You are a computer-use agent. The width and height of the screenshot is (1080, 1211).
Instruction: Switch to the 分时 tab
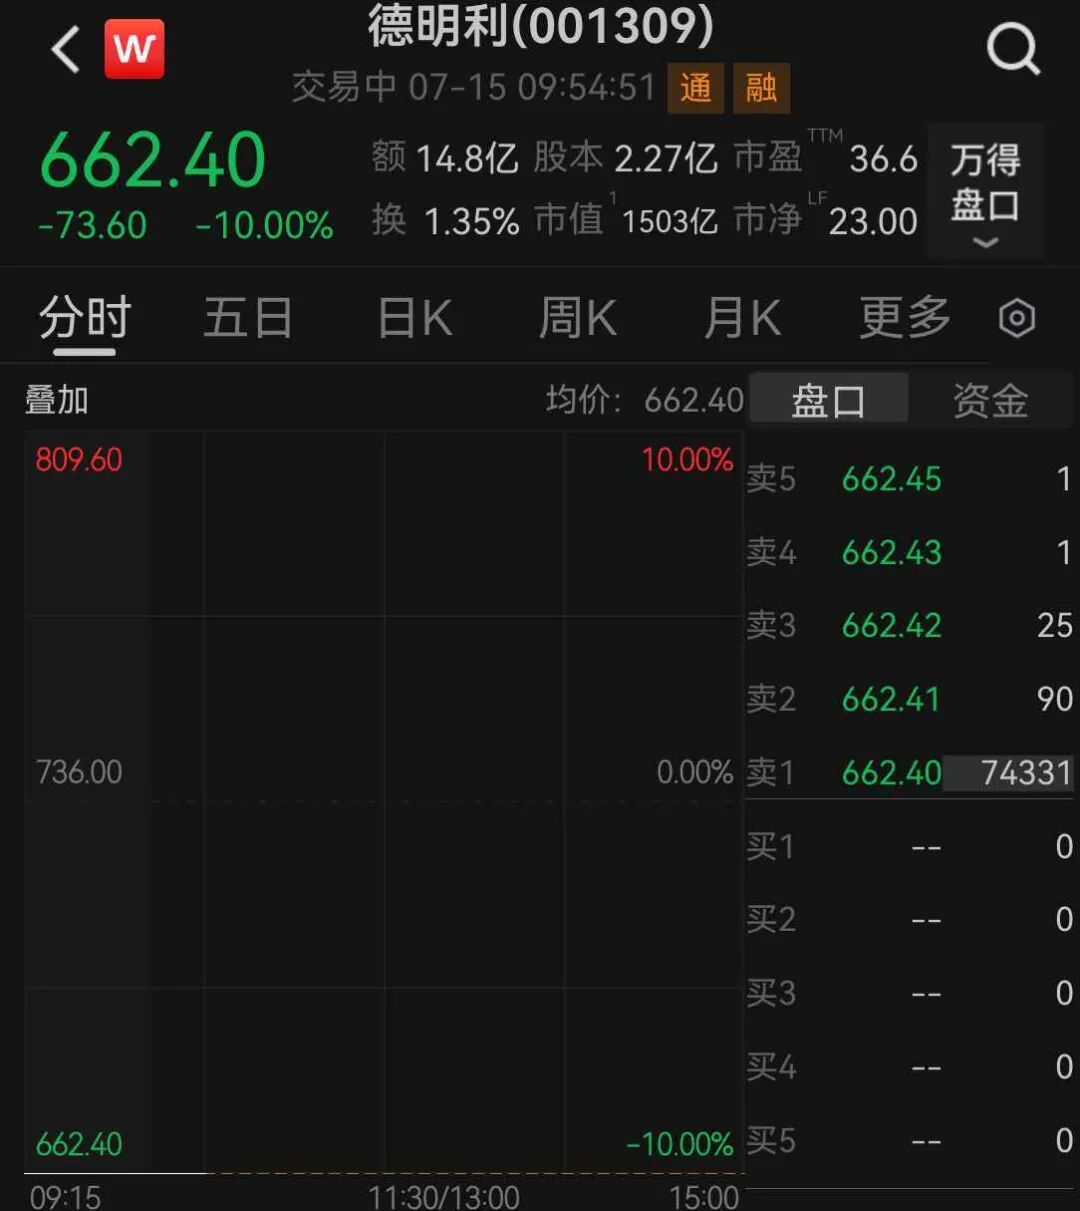pos(85,319)
